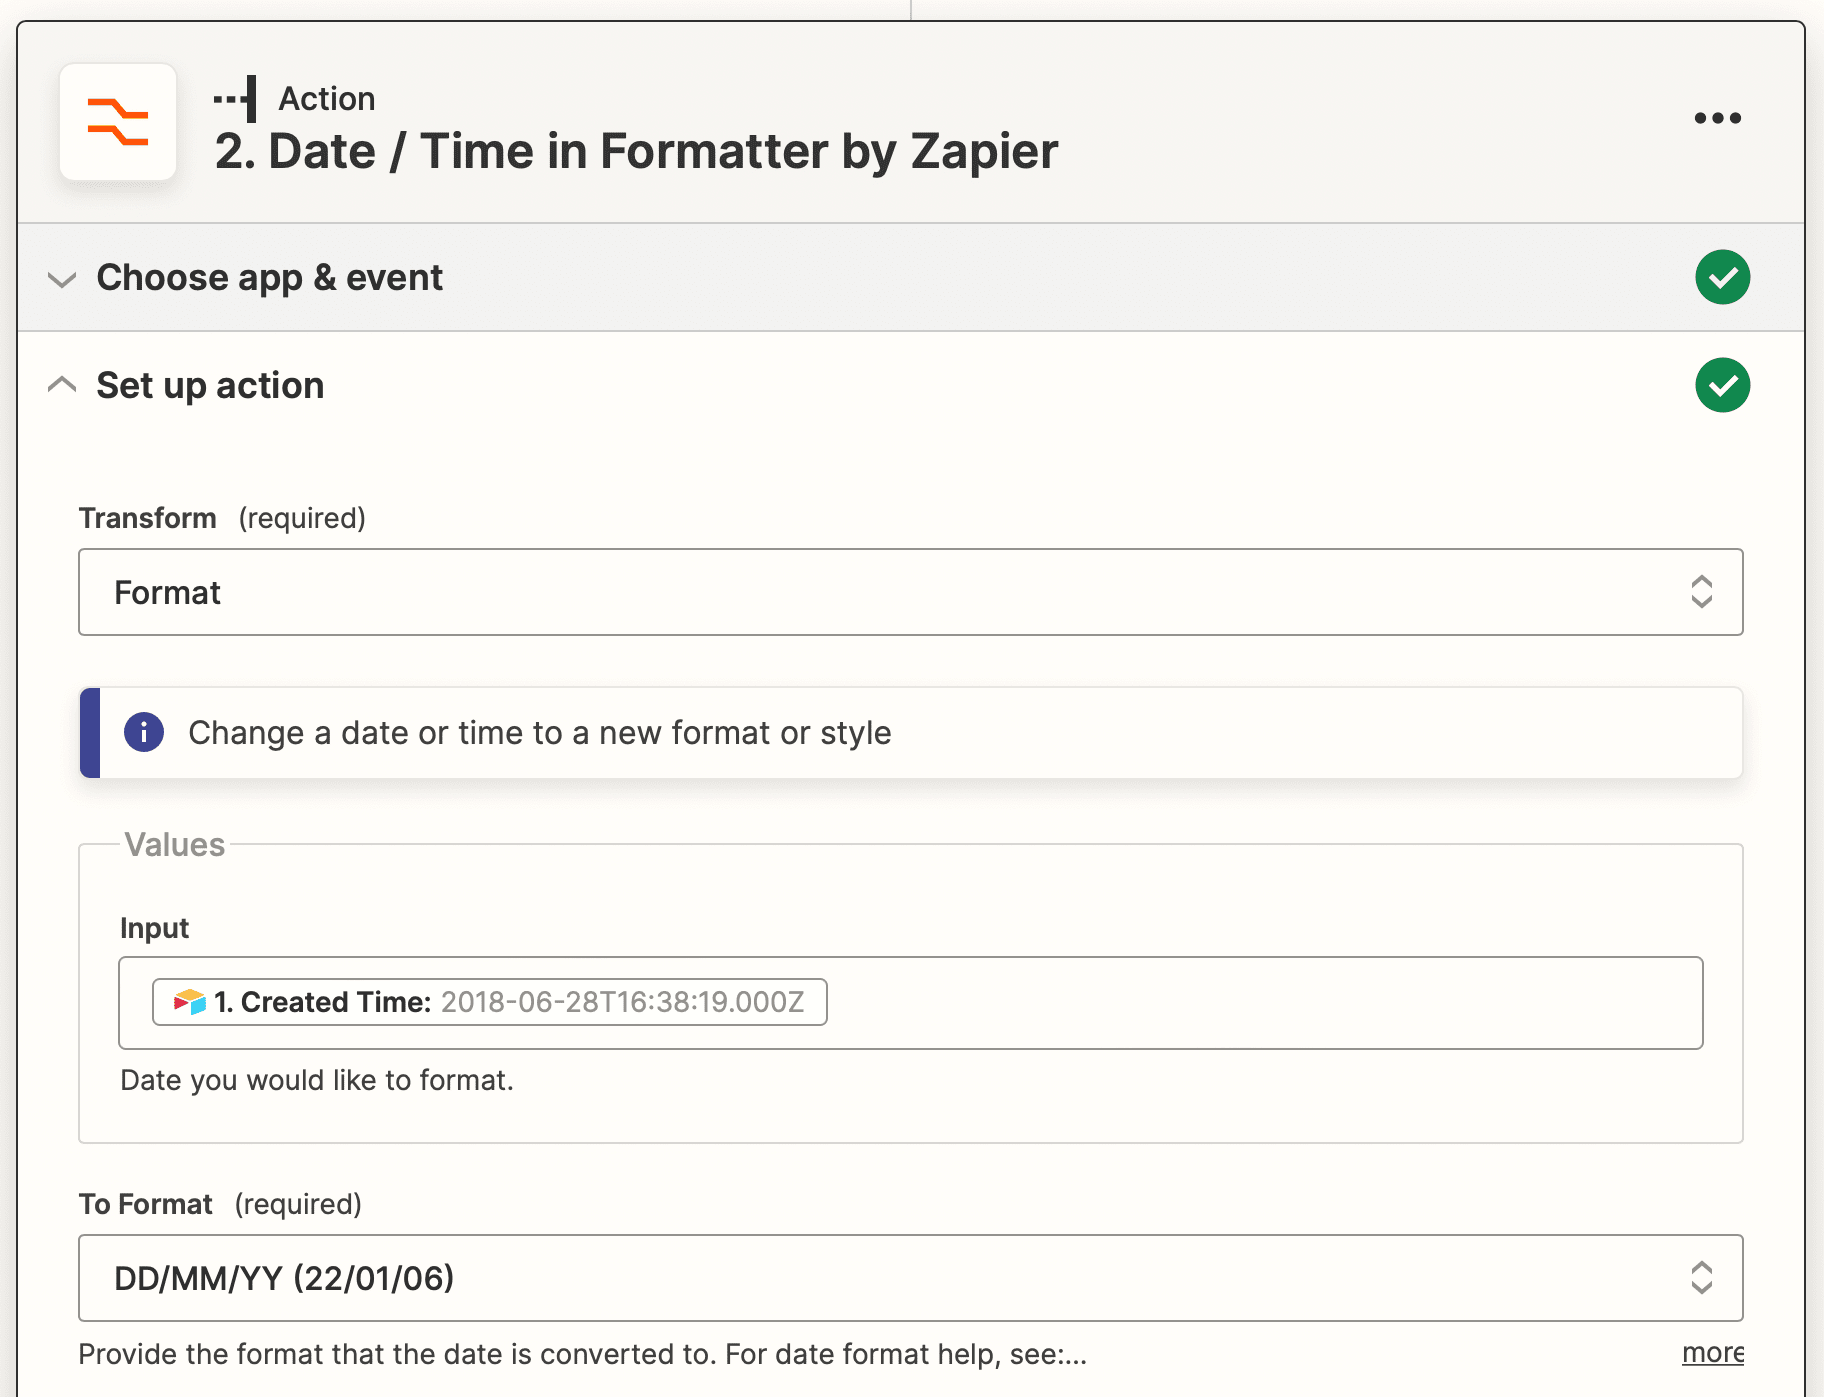Viewport: 1824px width, 1397px height.
Task: Collapse the Set up action section
Action: pyautogui.click(x=62, y=385)
